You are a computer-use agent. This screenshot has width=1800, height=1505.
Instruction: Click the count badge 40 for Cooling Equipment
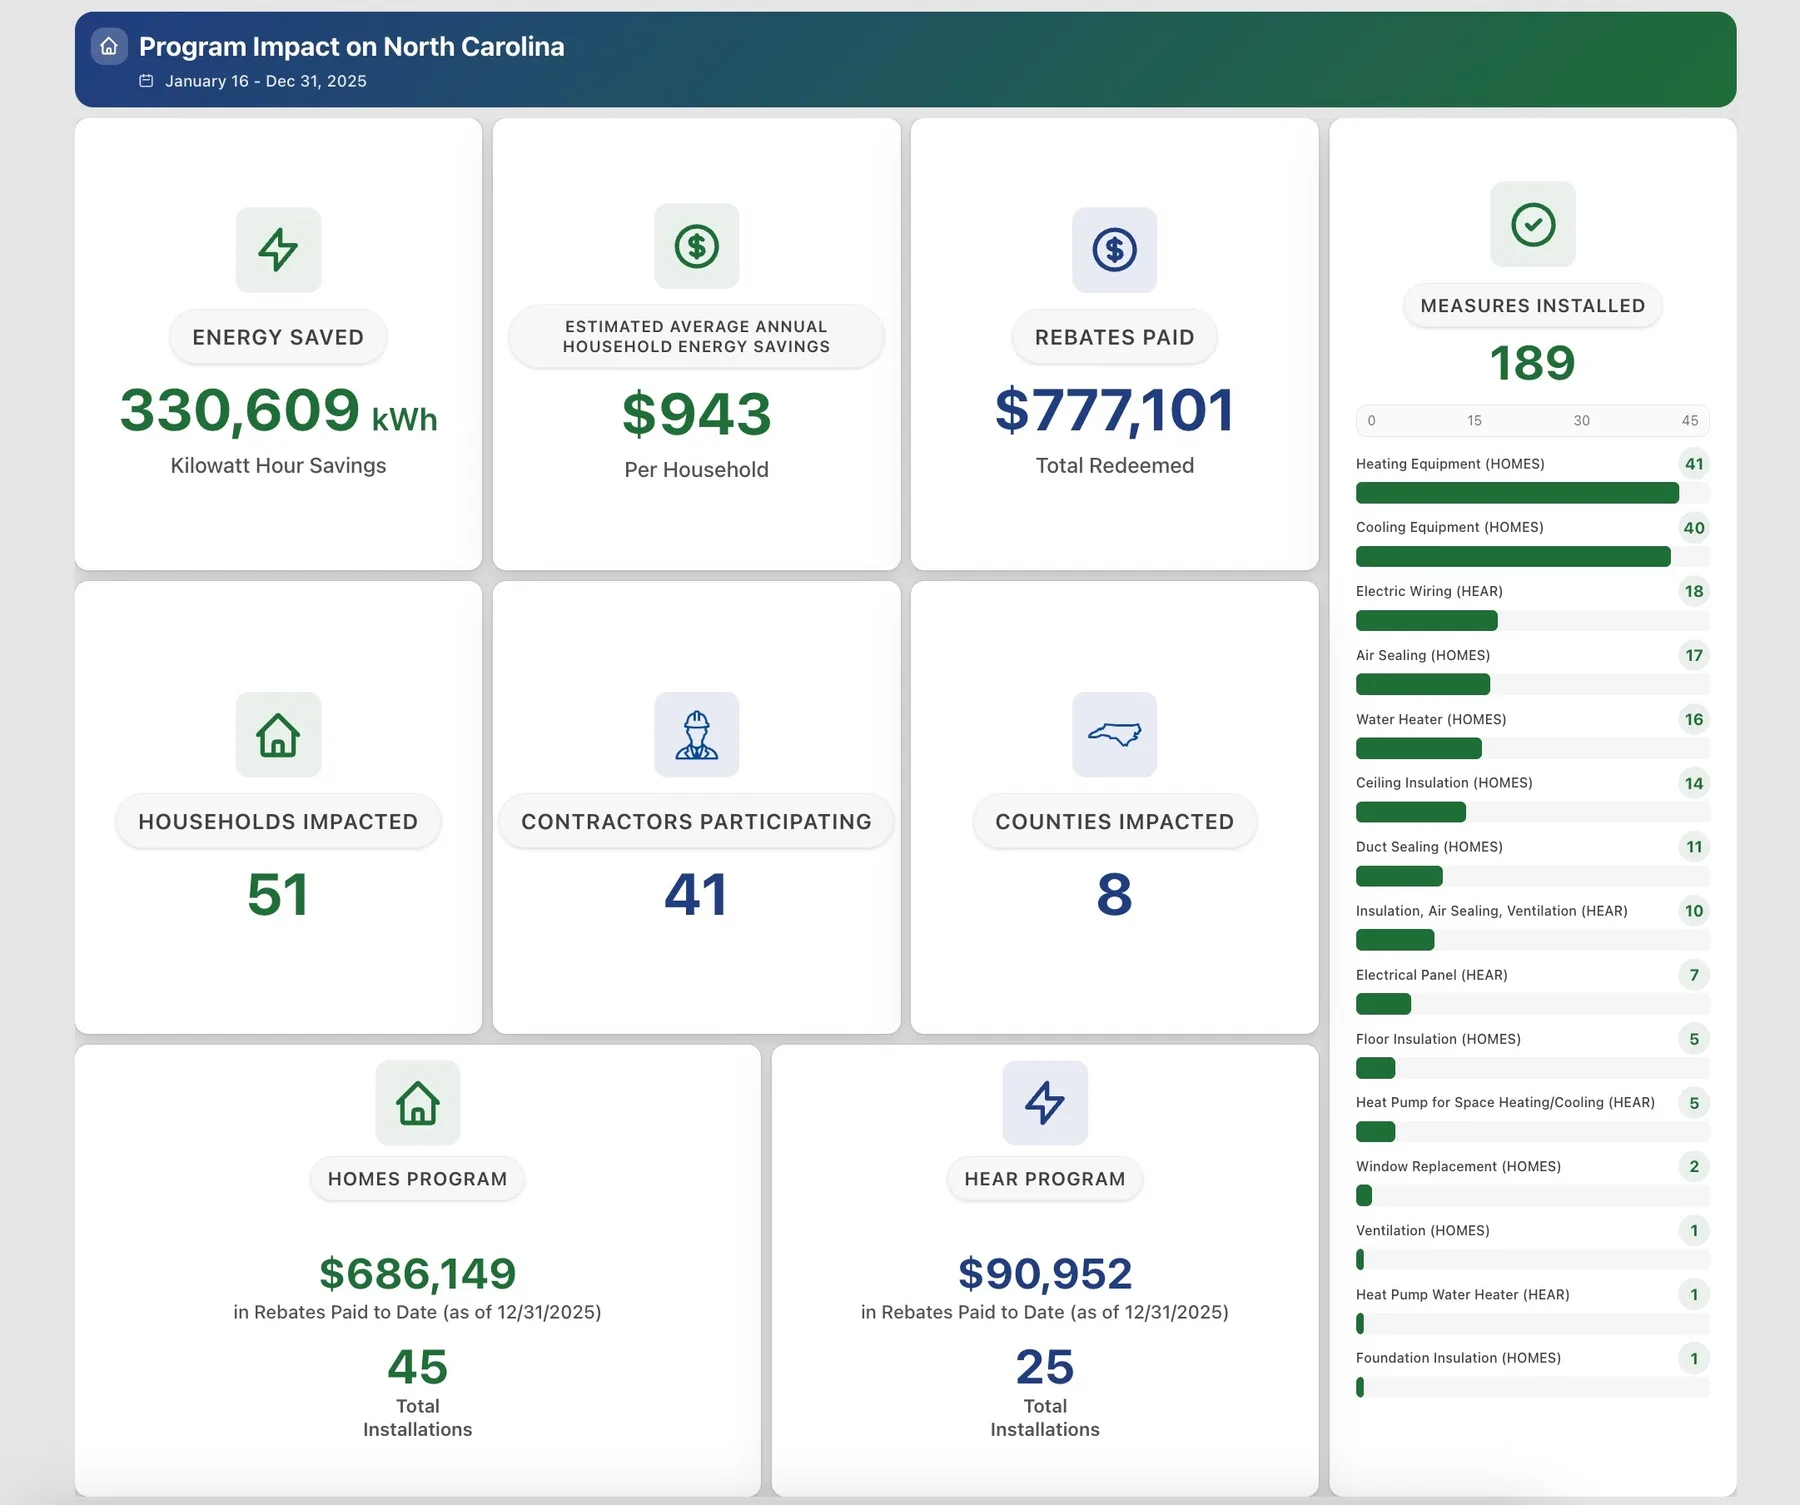point(1694,528)
